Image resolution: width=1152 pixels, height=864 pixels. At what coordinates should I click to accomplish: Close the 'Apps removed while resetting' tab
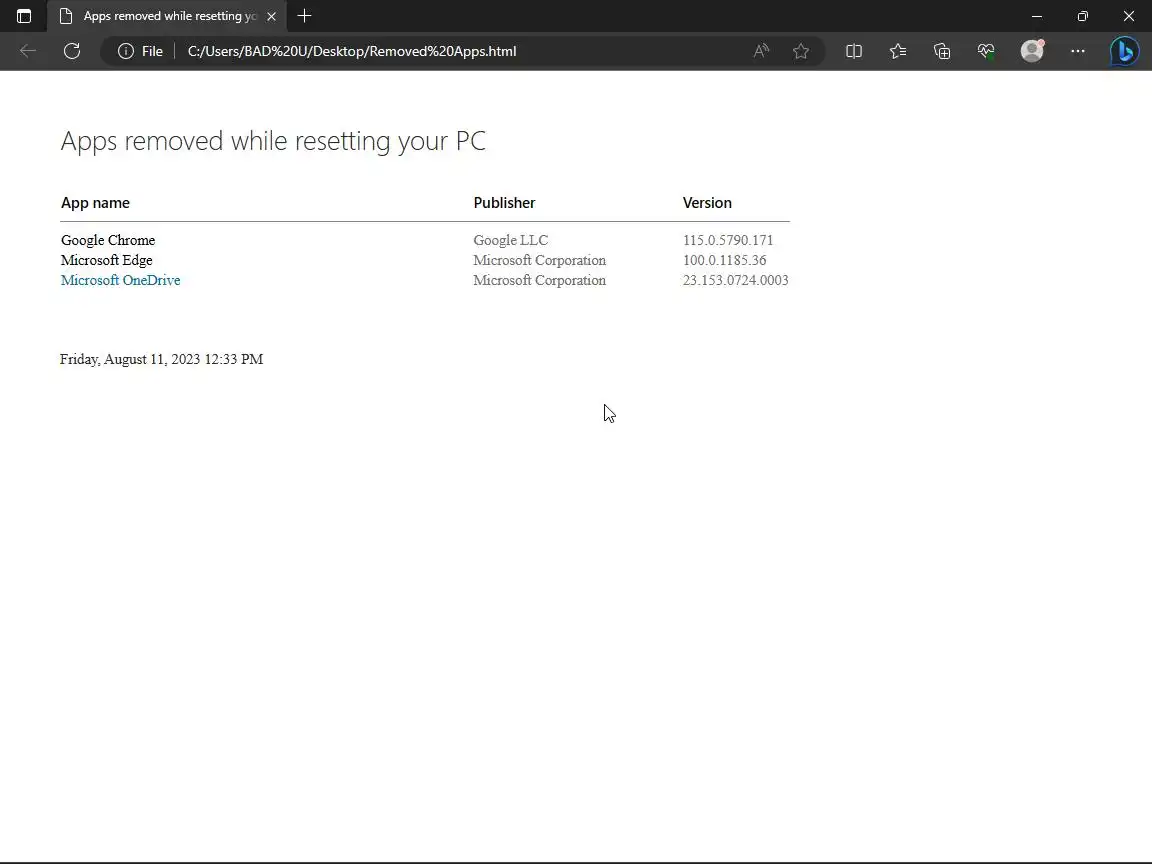(271, 16)
